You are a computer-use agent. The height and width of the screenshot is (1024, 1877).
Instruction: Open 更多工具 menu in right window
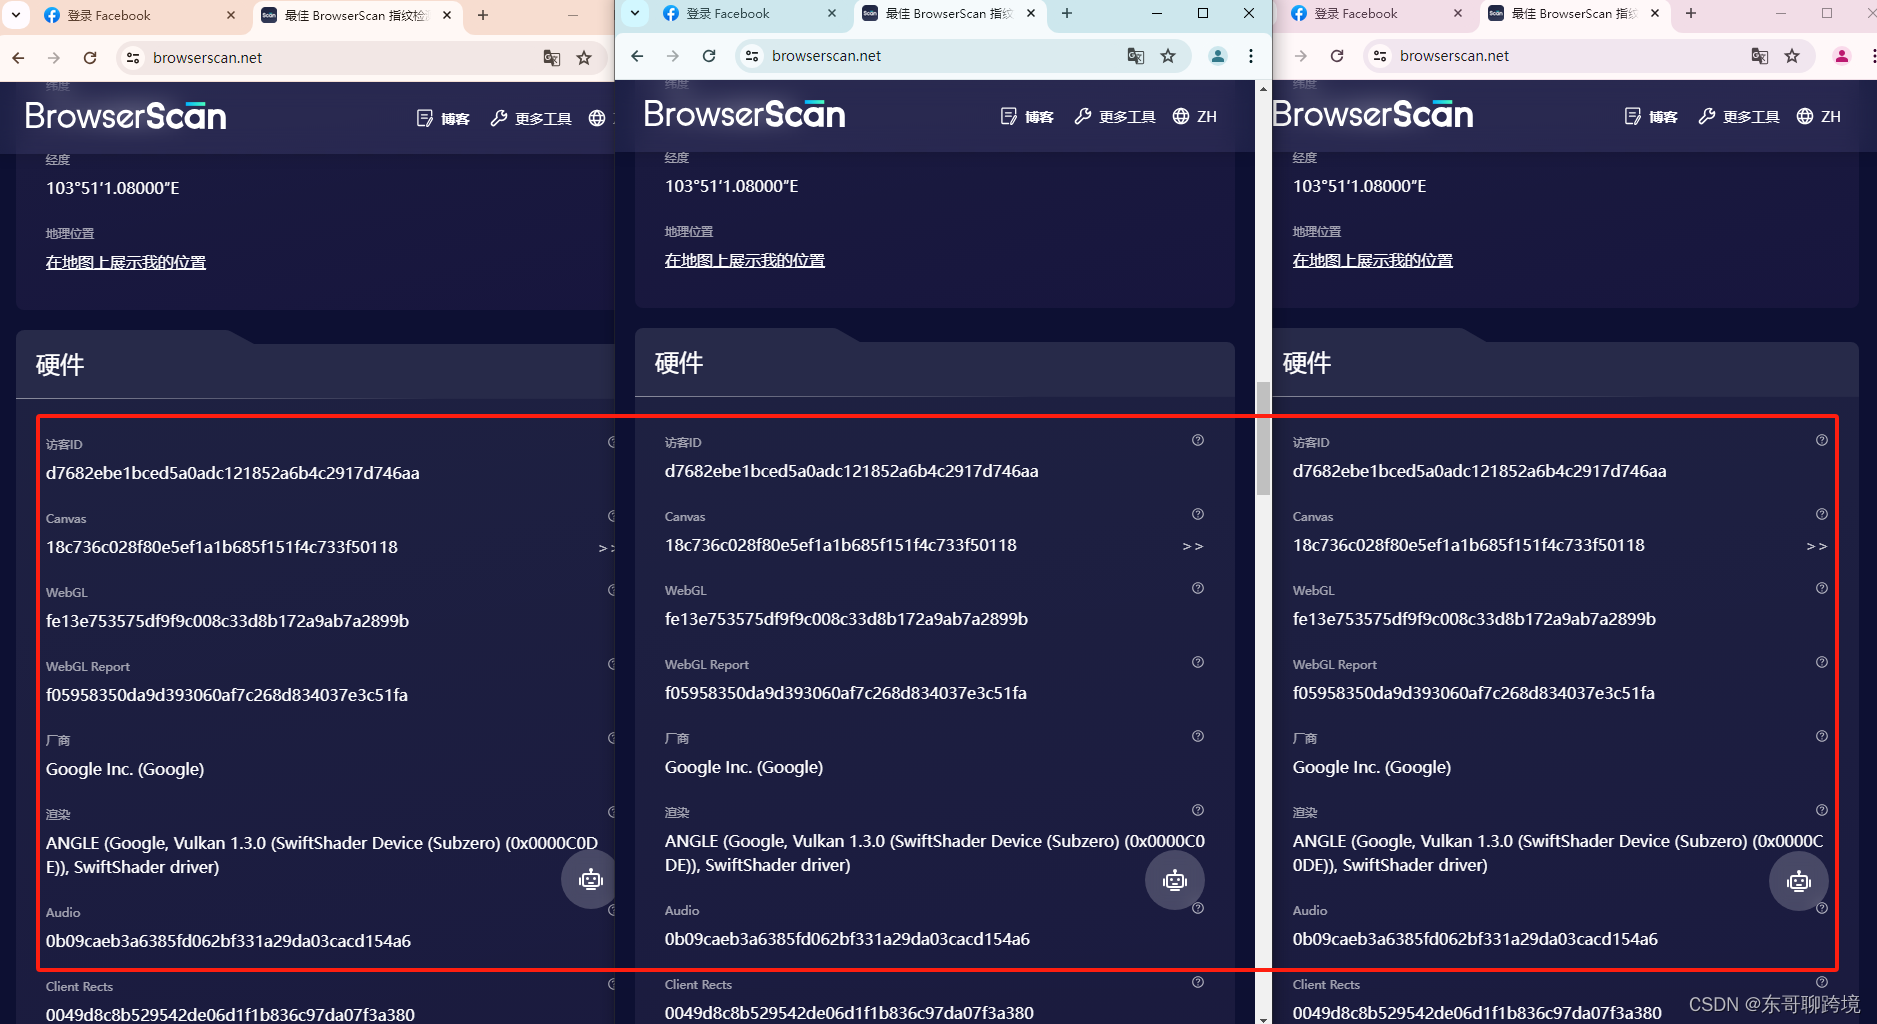pos(1739,116)
